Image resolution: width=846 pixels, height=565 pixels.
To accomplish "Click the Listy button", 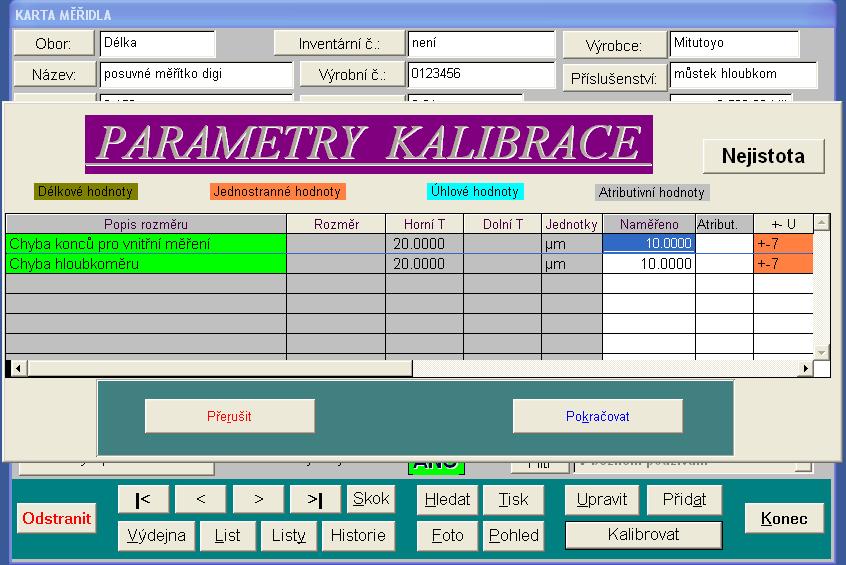I will 289,535.
